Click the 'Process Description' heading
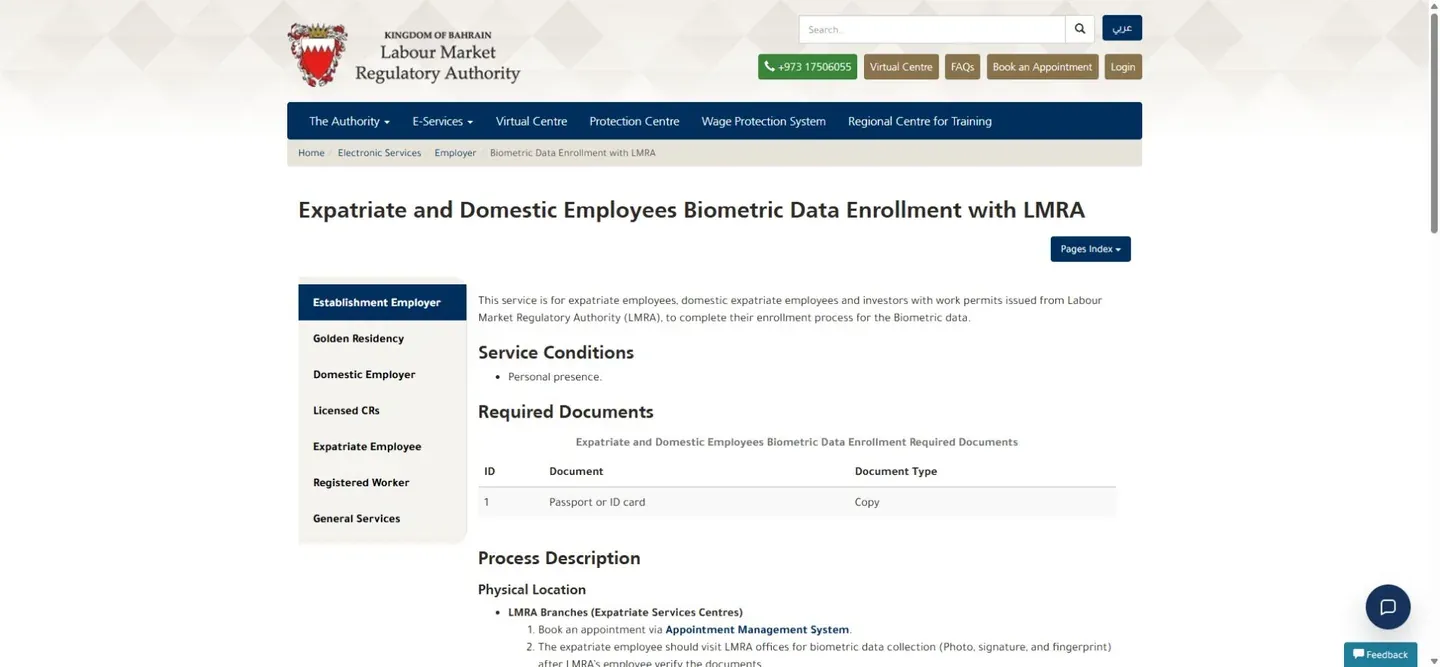The width and height of the screenshot is (1440, 667). tap(559, 558)
